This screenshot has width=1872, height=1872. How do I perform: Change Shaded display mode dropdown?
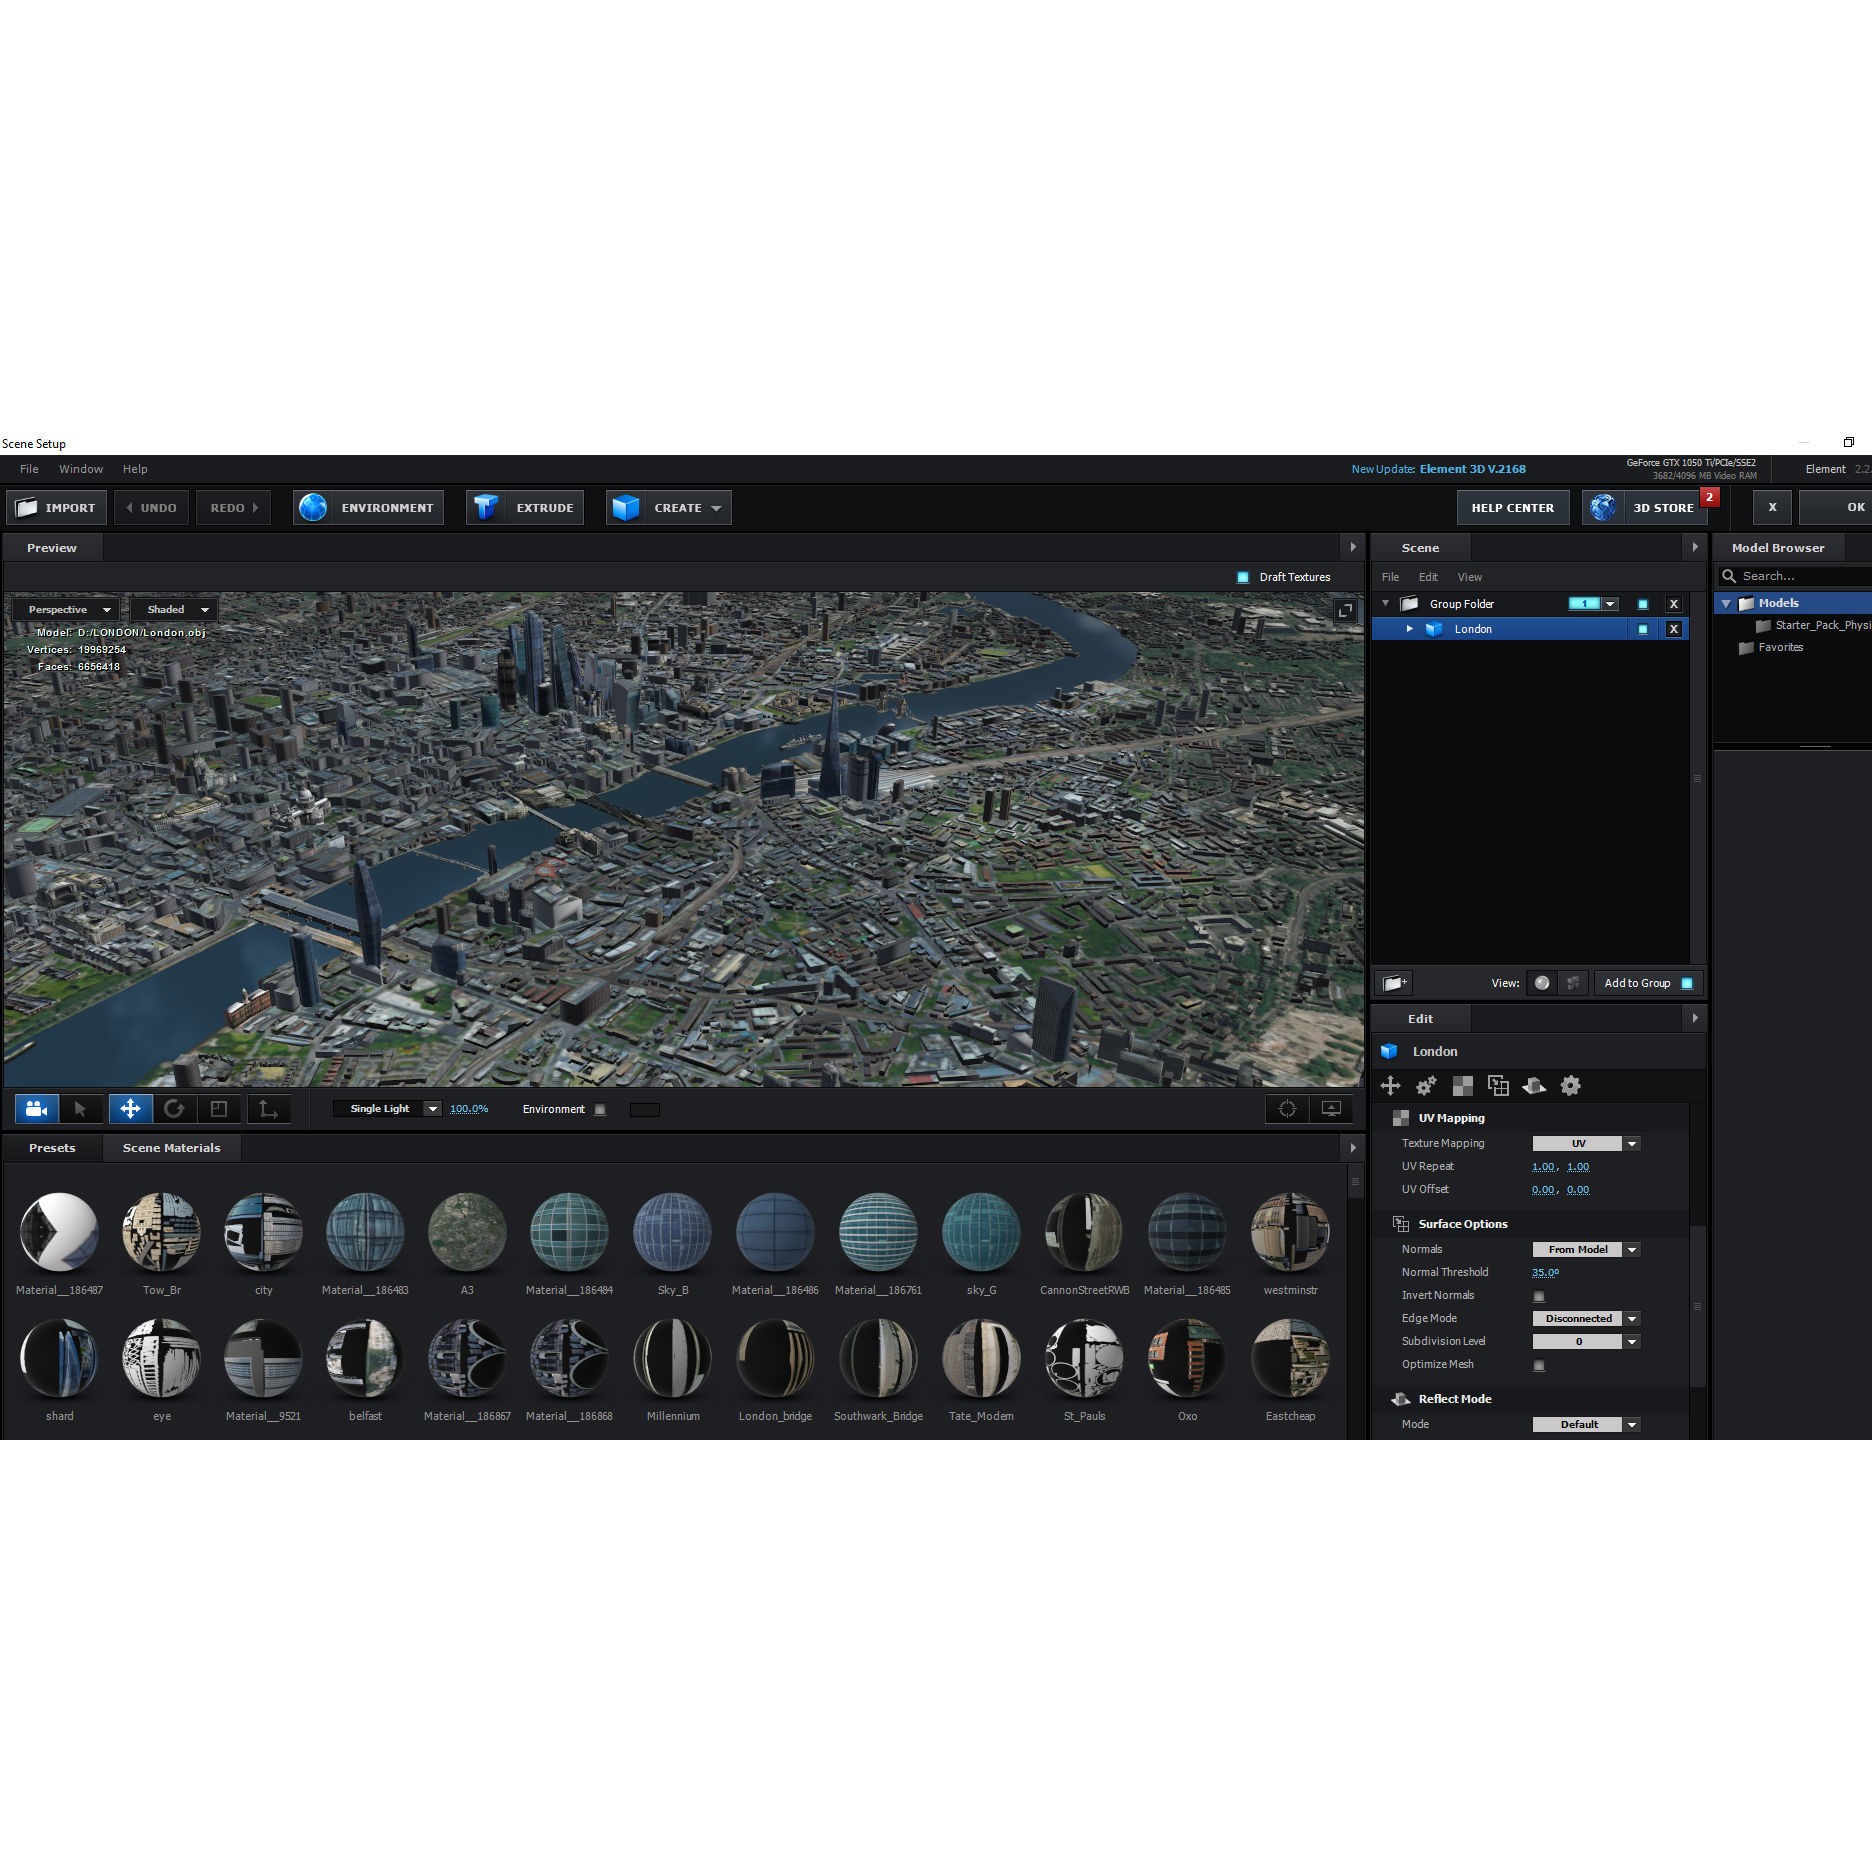(x=172, y=609)
